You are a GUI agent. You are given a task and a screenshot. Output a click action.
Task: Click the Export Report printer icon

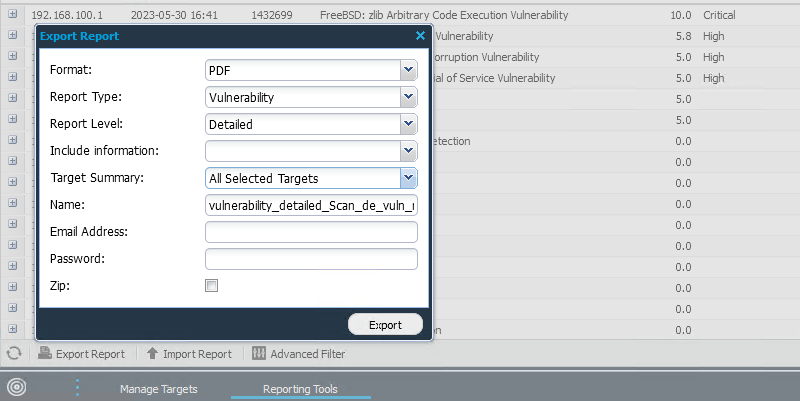pos(45,354)
